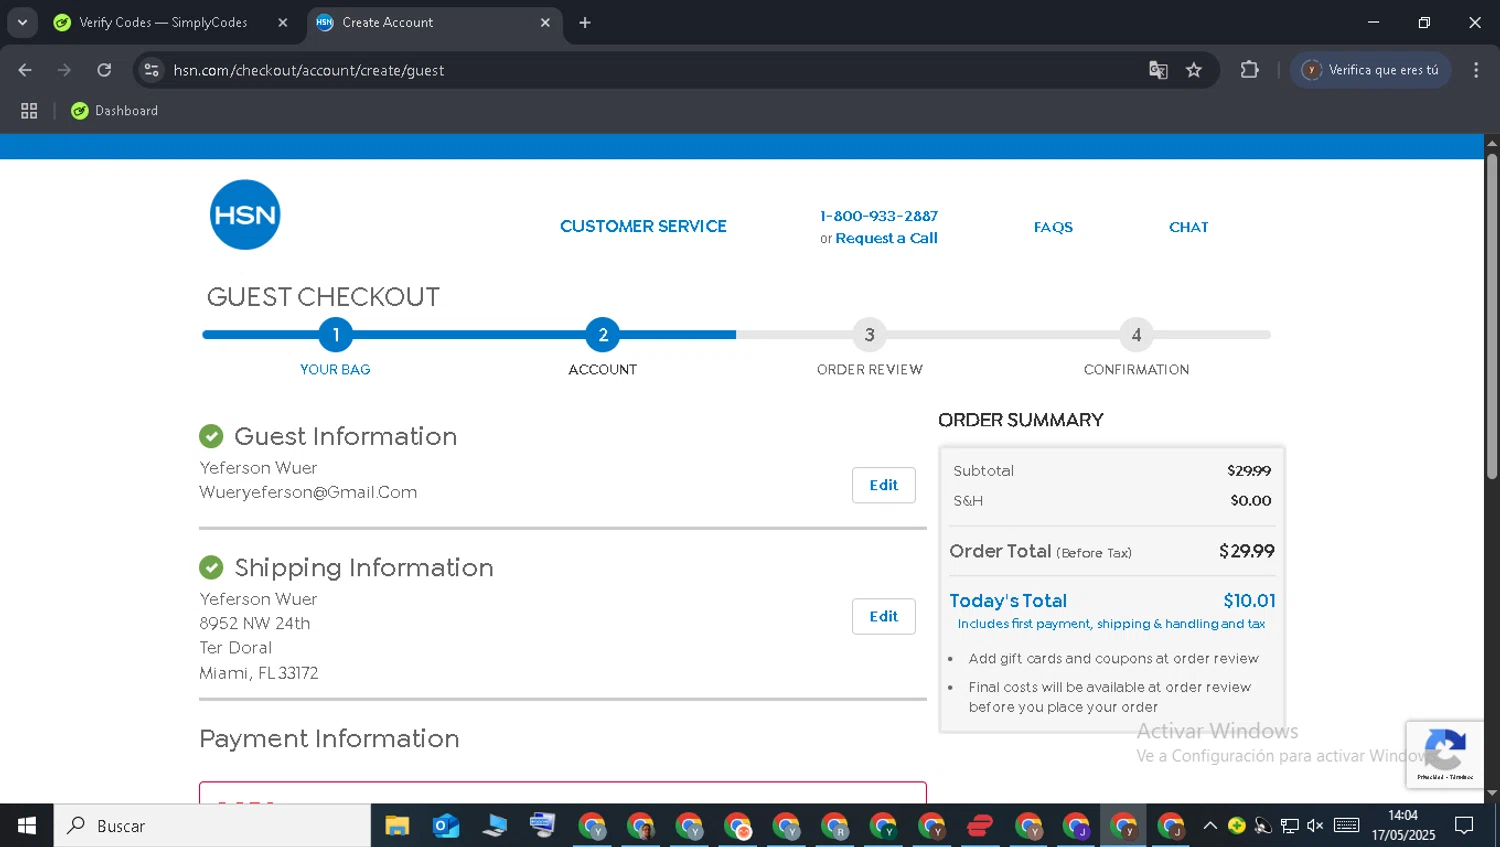Click the 'Today's Total' label
Image resolution: width=1500 pixels, height=847 pixels.
point(1008,601)
